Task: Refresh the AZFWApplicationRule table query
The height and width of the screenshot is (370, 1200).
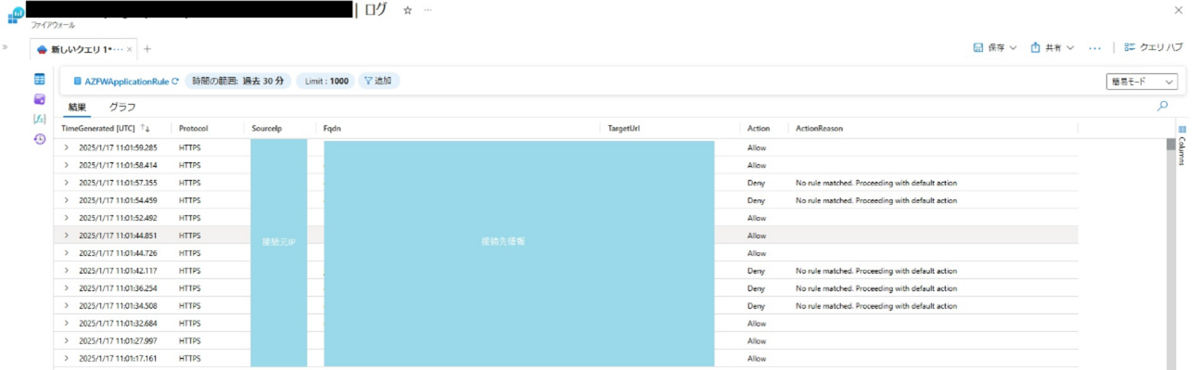Action: click(176, 81)
